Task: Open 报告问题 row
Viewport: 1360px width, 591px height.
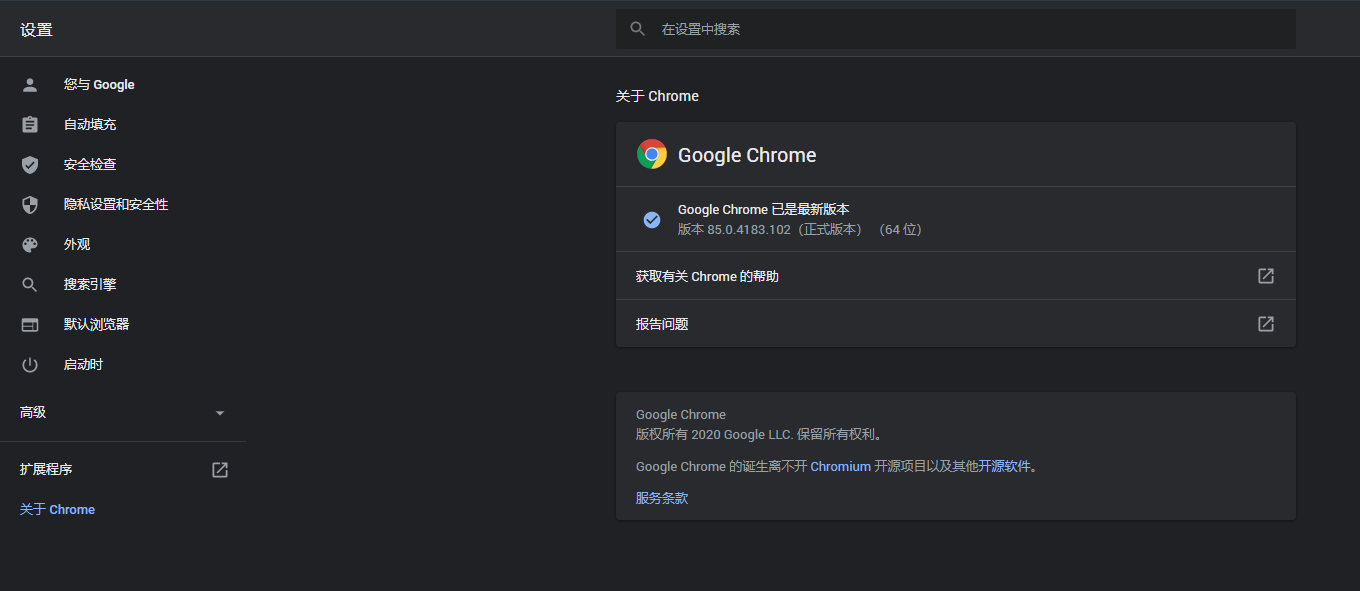Action: [x=956, y=324]
